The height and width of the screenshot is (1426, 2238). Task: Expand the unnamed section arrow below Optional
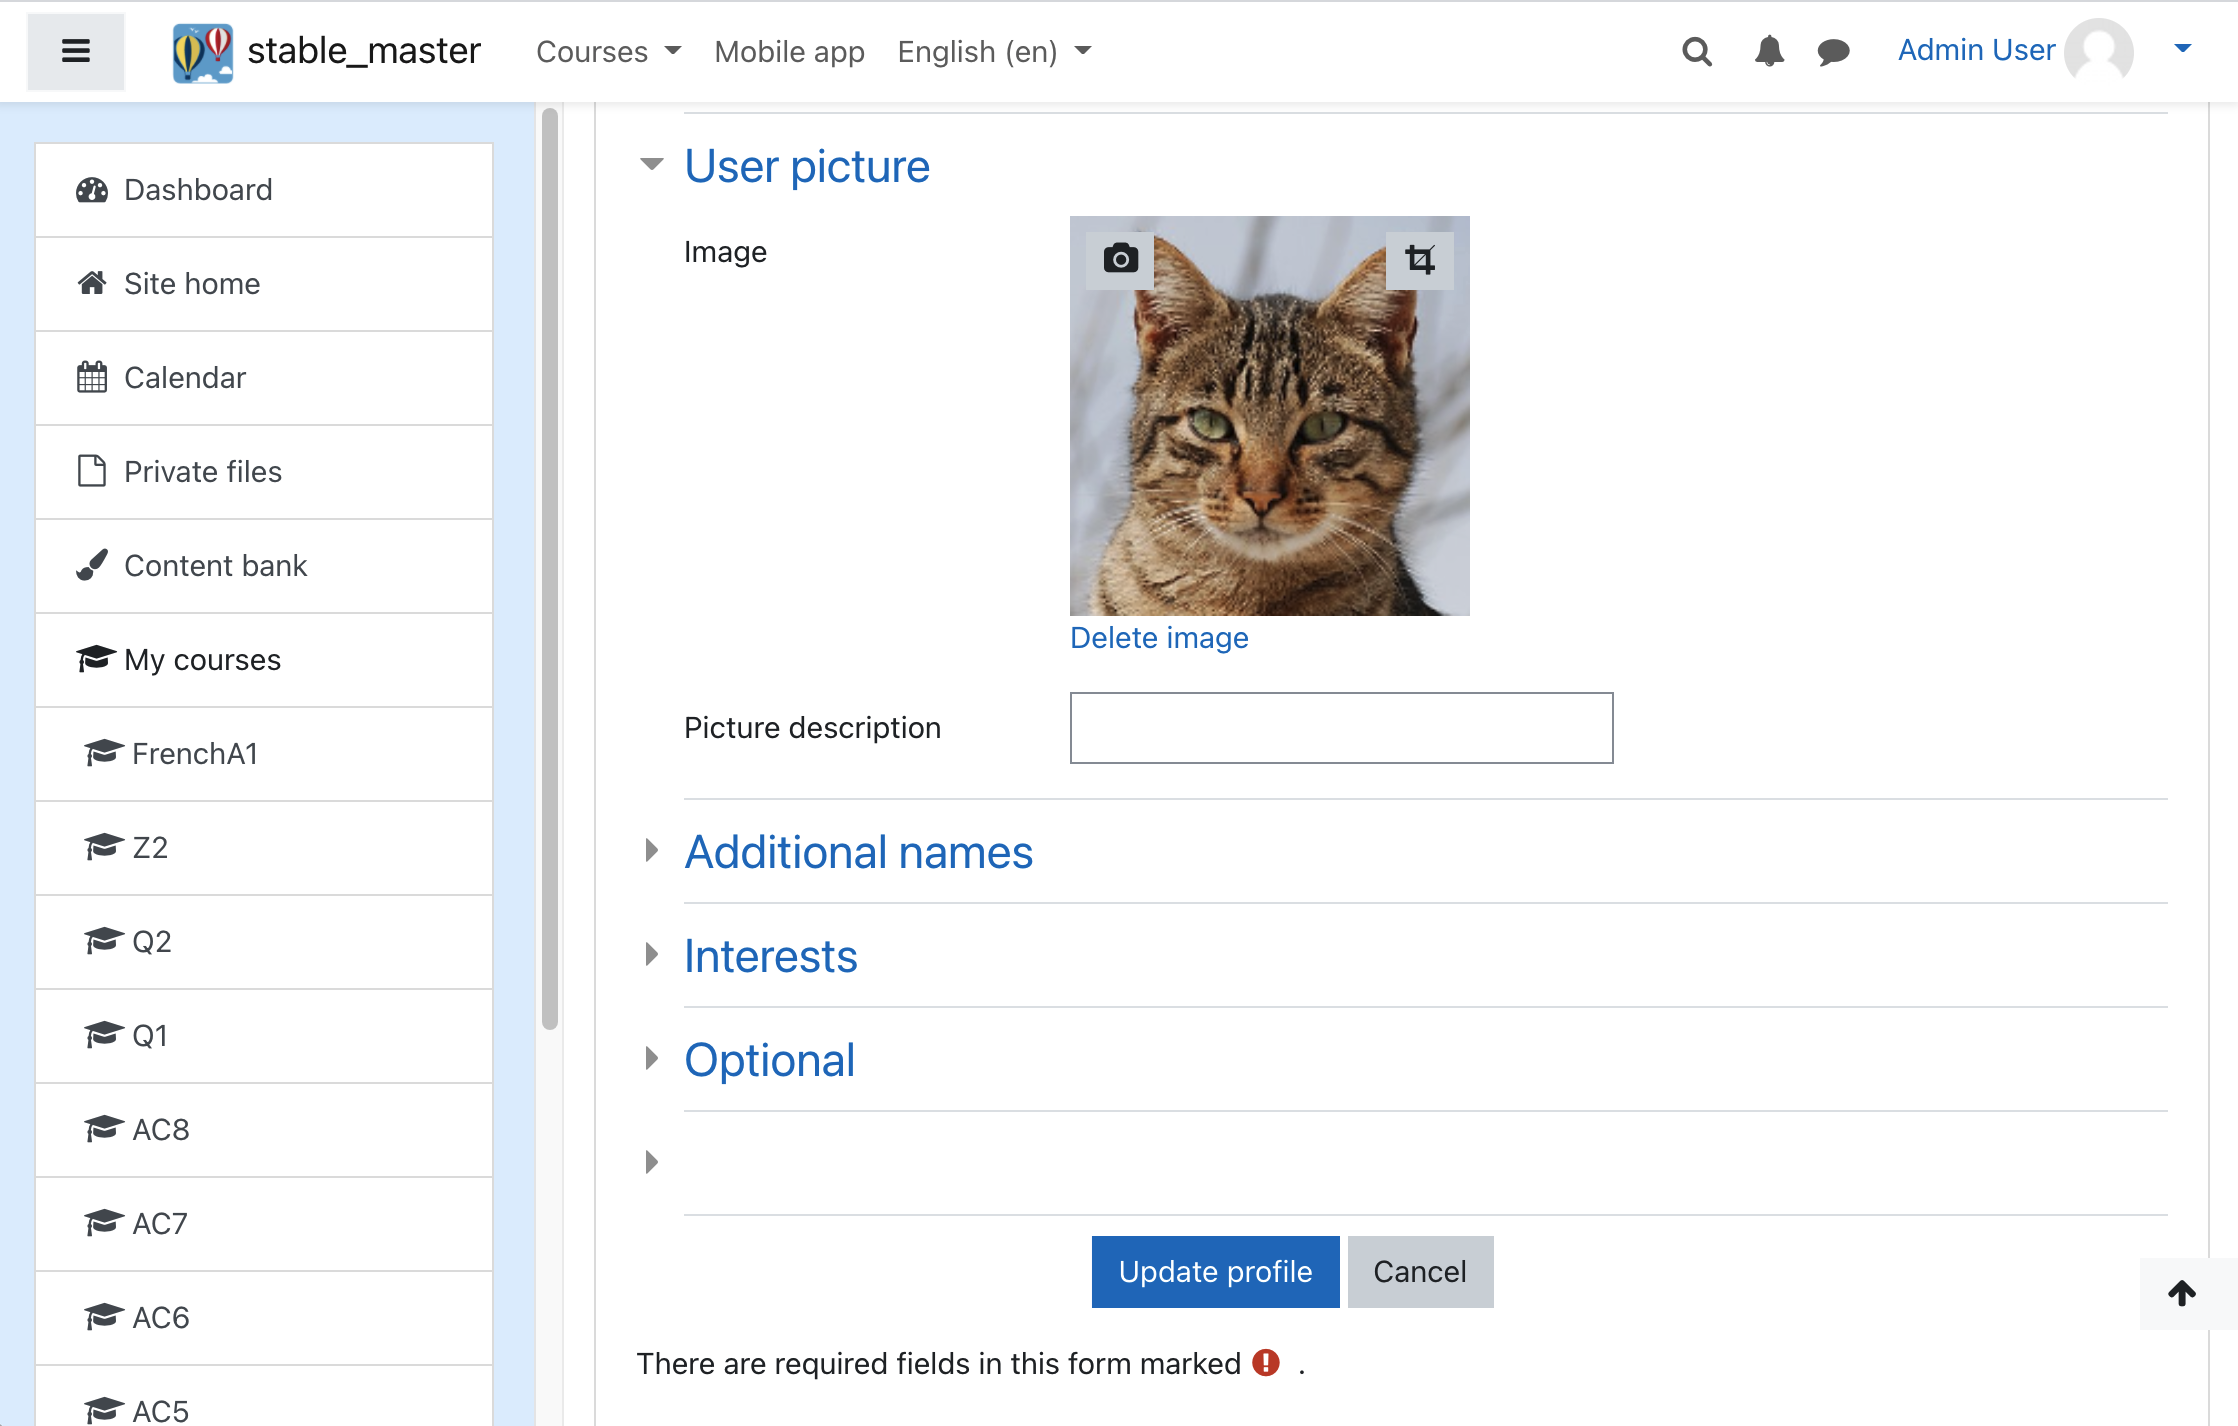(x=652, y=1163)
